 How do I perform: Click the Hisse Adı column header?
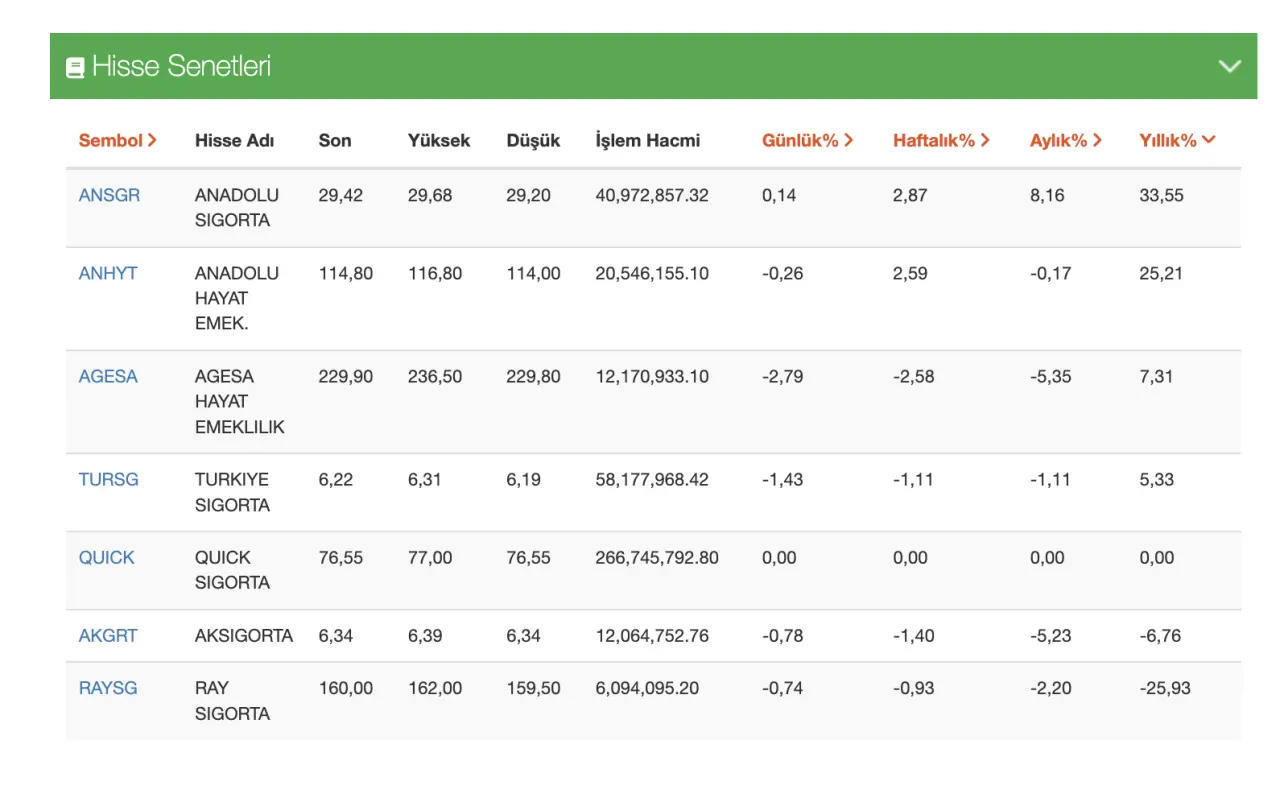pos(234,141)
